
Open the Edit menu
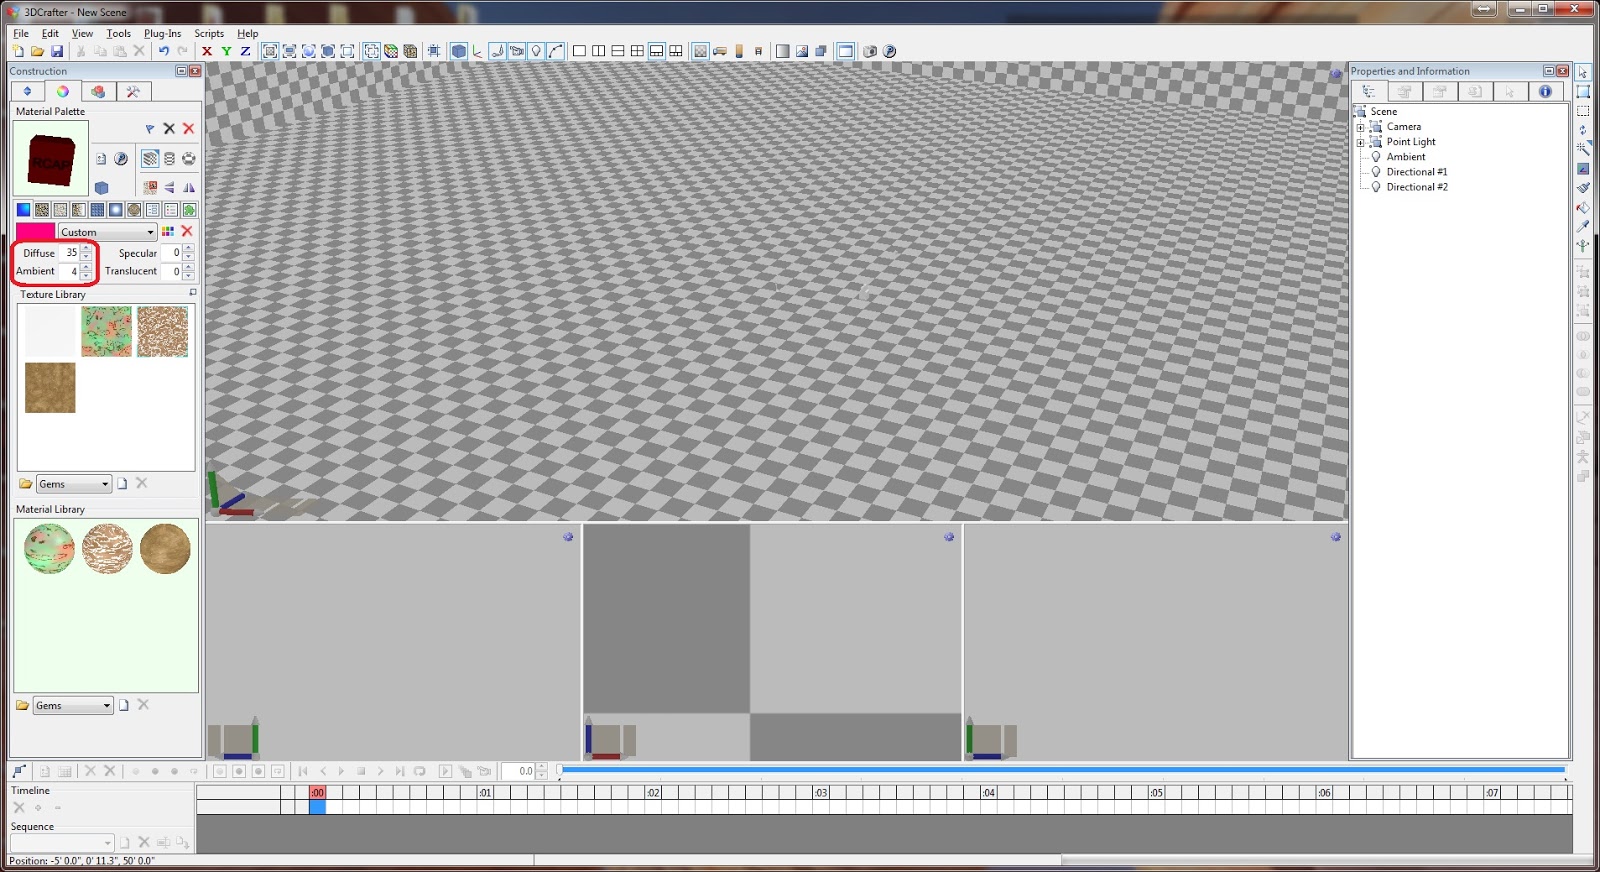(50, 33)
